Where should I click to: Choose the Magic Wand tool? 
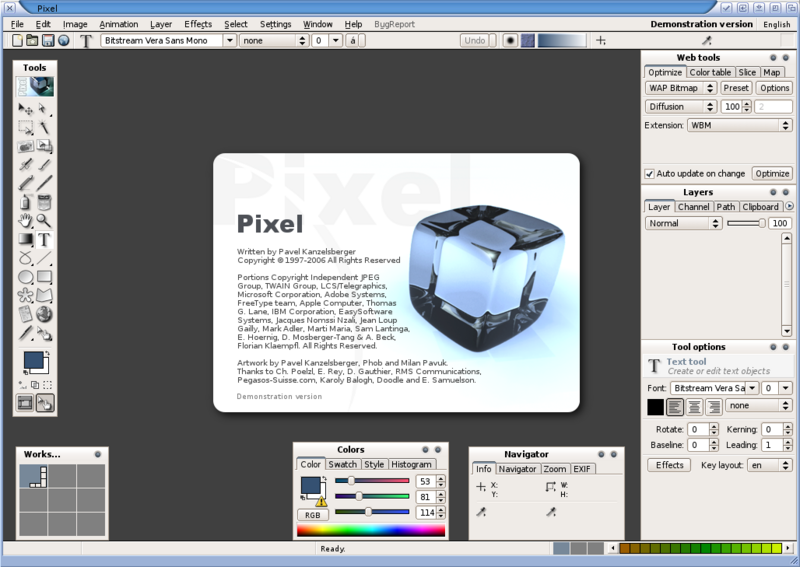point(44,128)
